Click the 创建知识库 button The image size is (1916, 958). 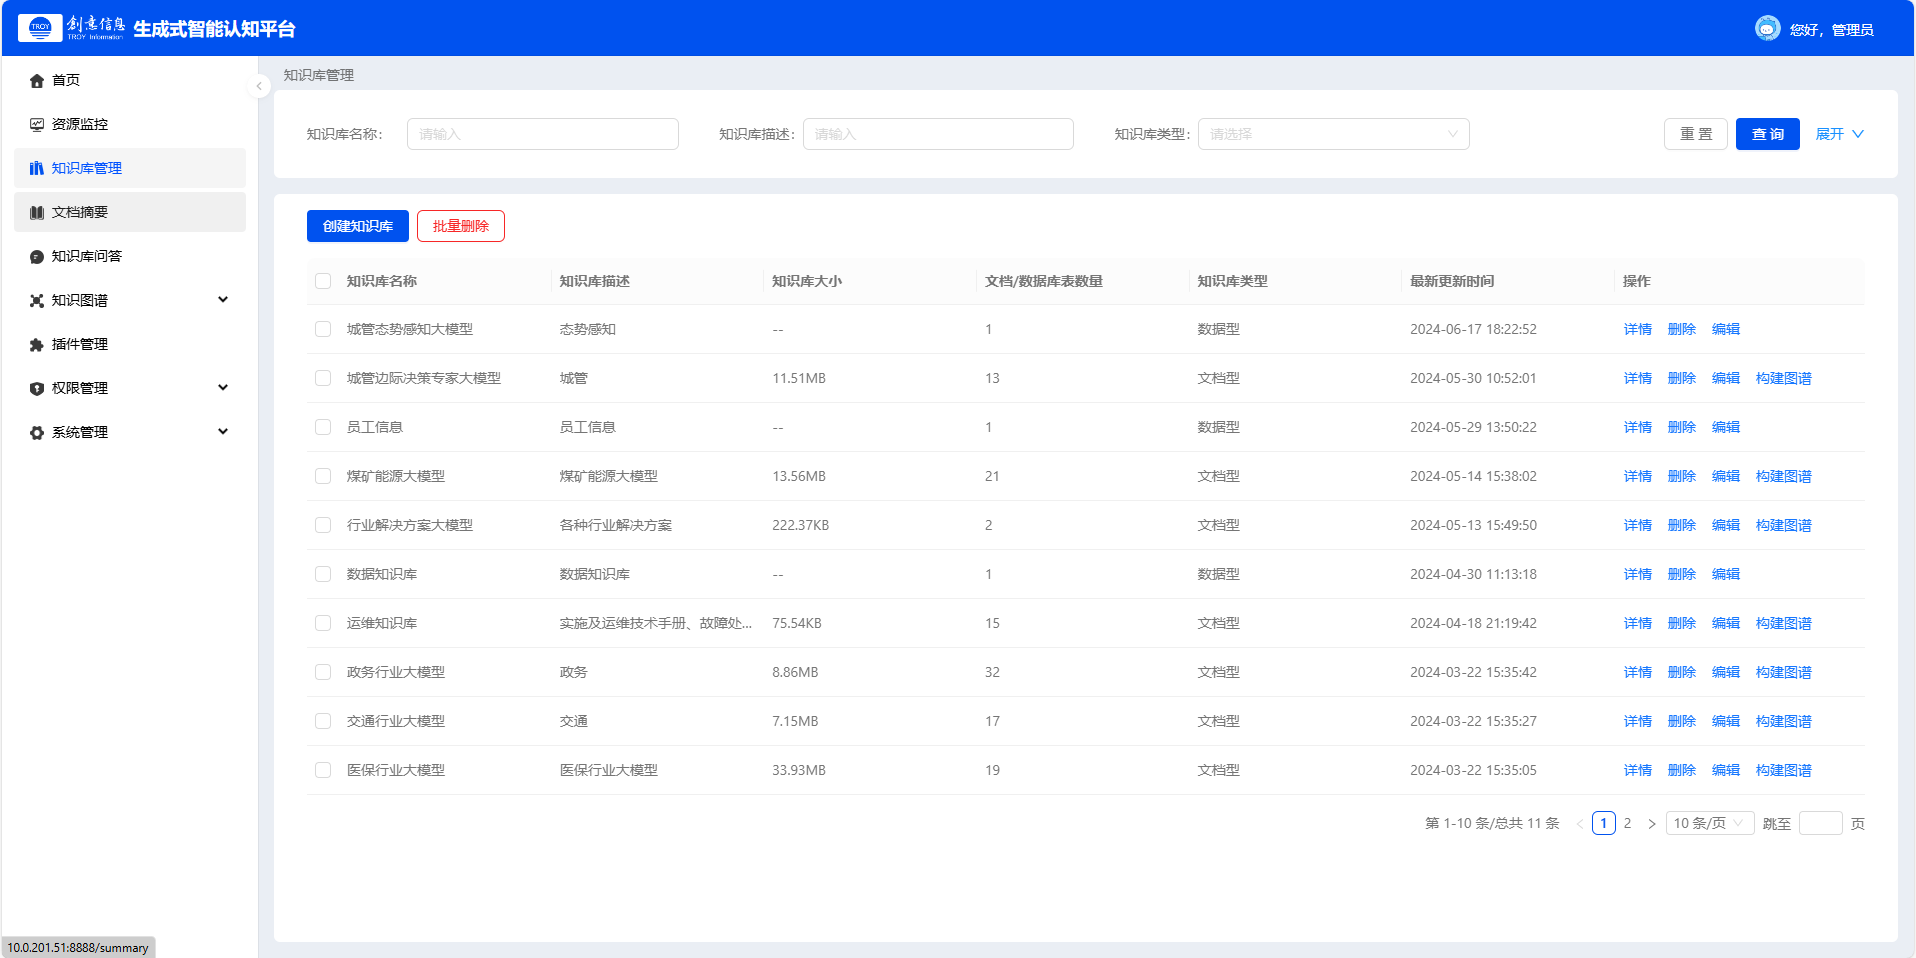click(x=358, y=226)
